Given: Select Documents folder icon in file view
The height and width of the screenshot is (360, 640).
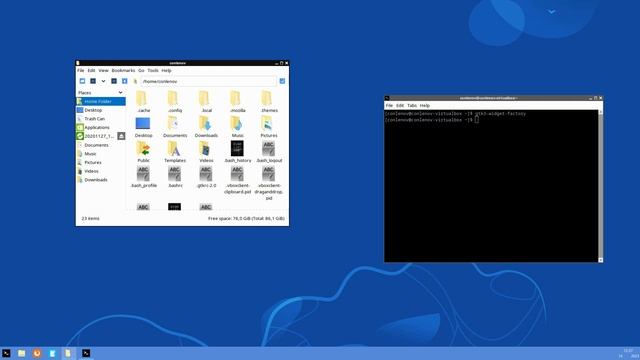Looking at the screenshot, I should (173, 123).
